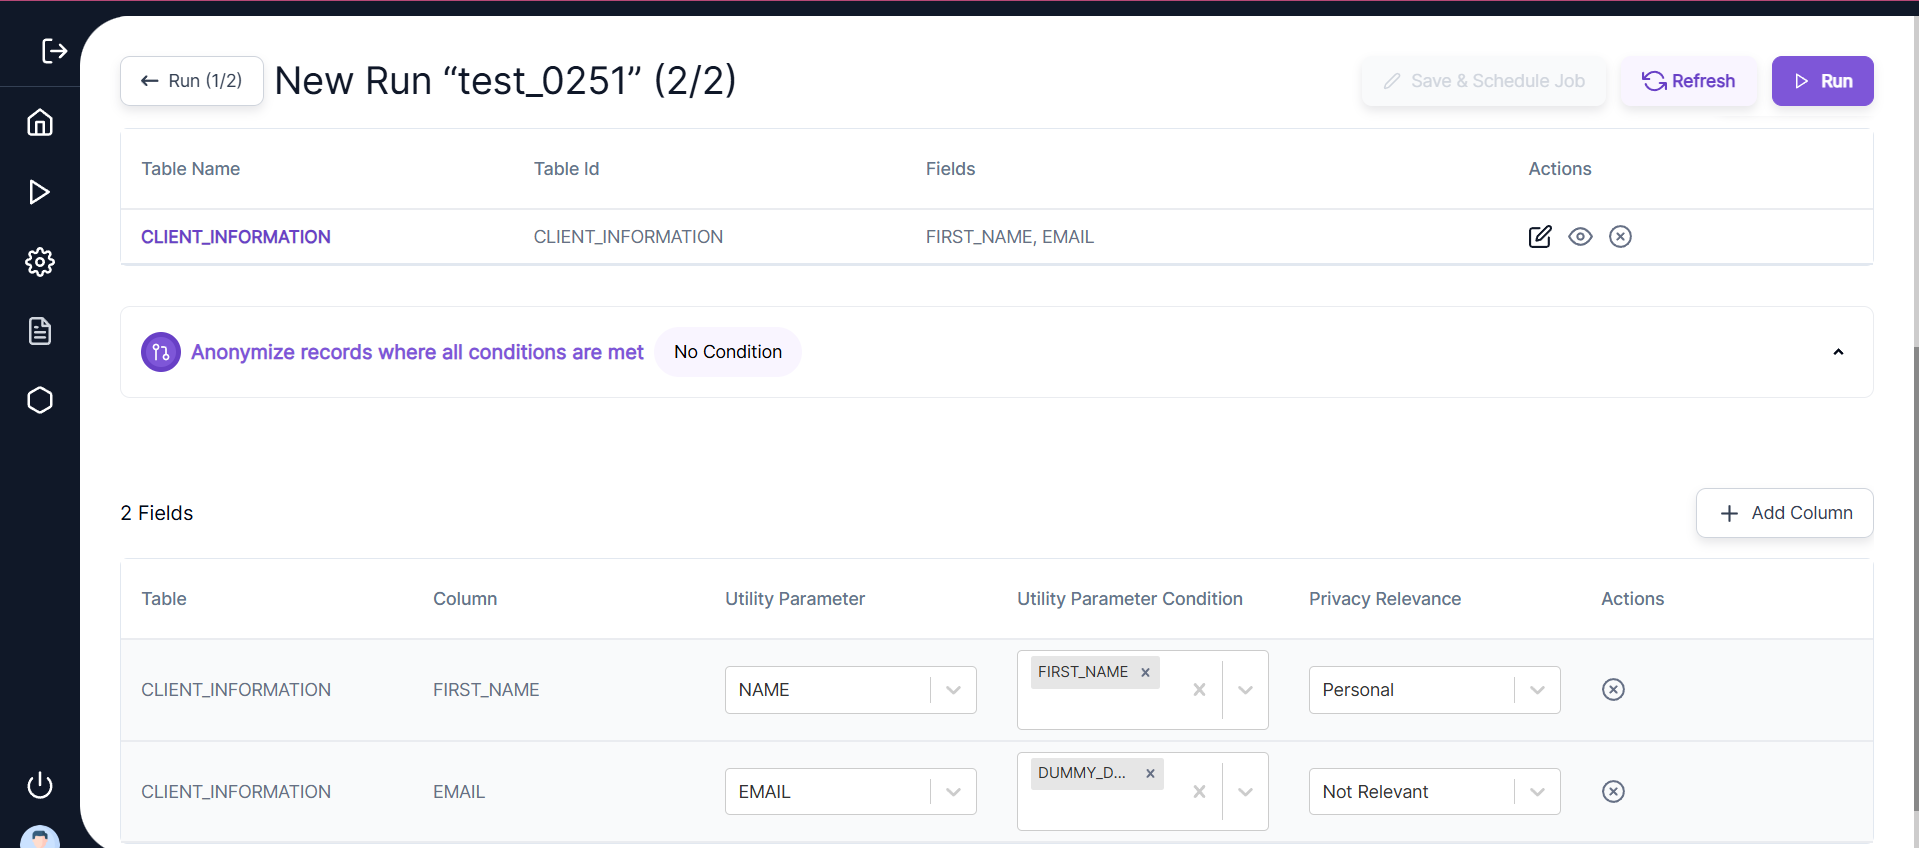This screenshot has height=848, width=1919.
Task: Go back to Run (1/2) step
Action: pyautogui.click(x=192, y=81)
